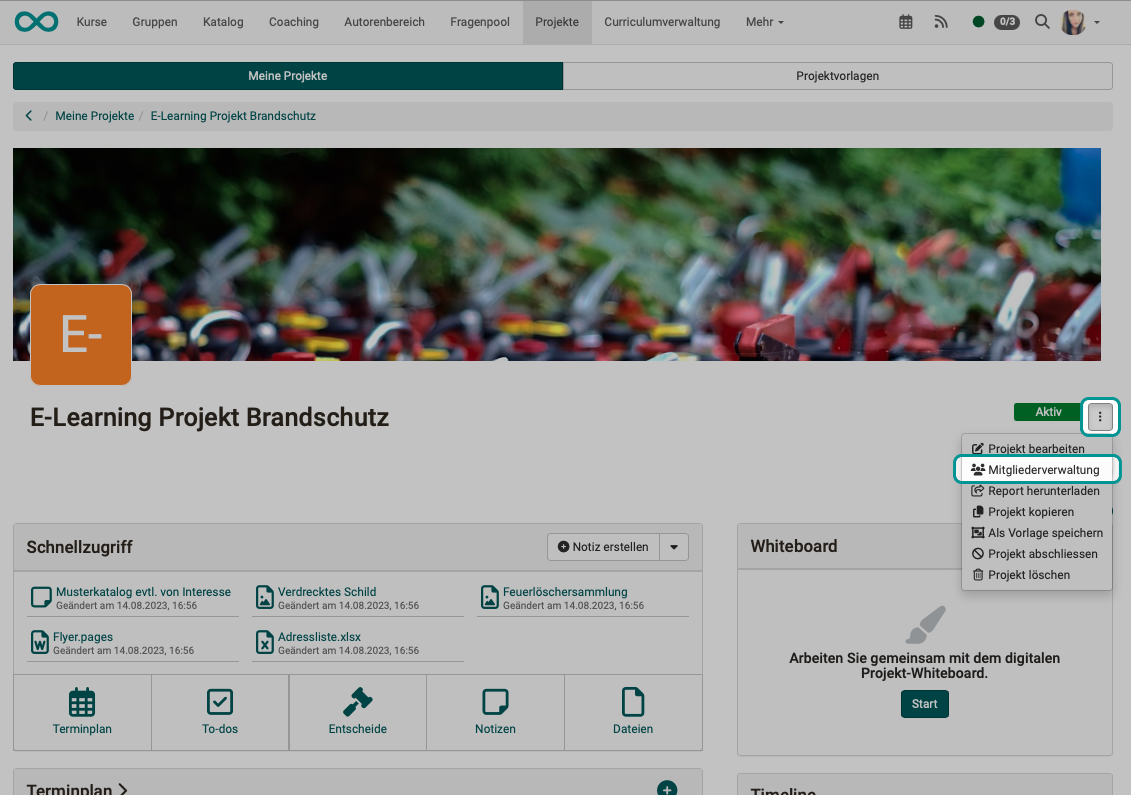Expand the Terminplan section heading
1131x795 pixels.
(74, 788)
